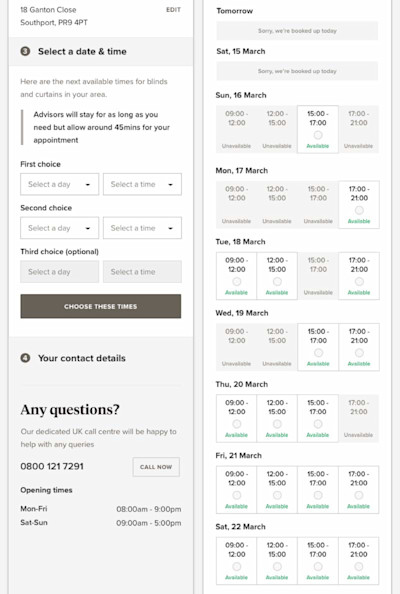Expand Second choice time dropdown

142,228
